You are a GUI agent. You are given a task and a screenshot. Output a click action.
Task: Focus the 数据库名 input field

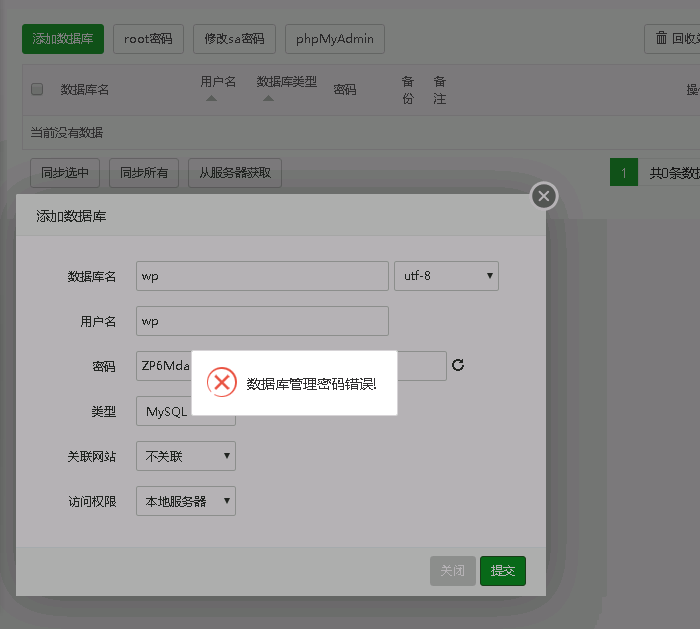point(262,276)
